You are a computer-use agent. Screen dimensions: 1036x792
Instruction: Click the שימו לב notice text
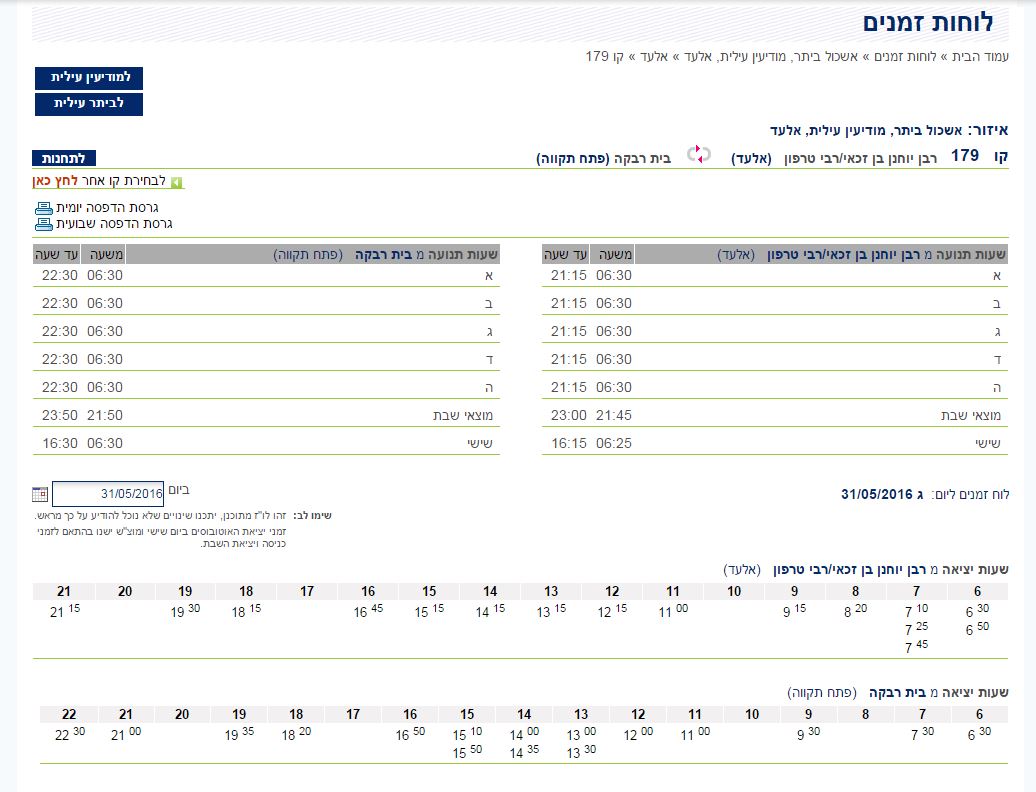(313, 516)
